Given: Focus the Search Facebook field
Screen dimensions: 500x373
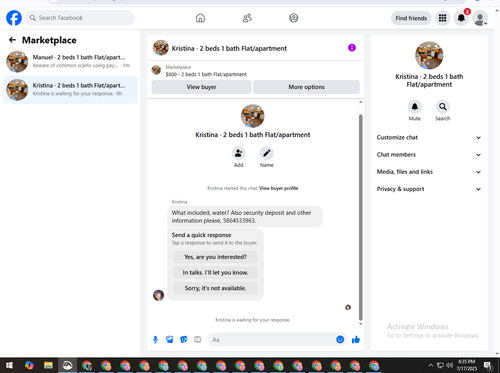Looking at the screenshot, I should (80, 18).
